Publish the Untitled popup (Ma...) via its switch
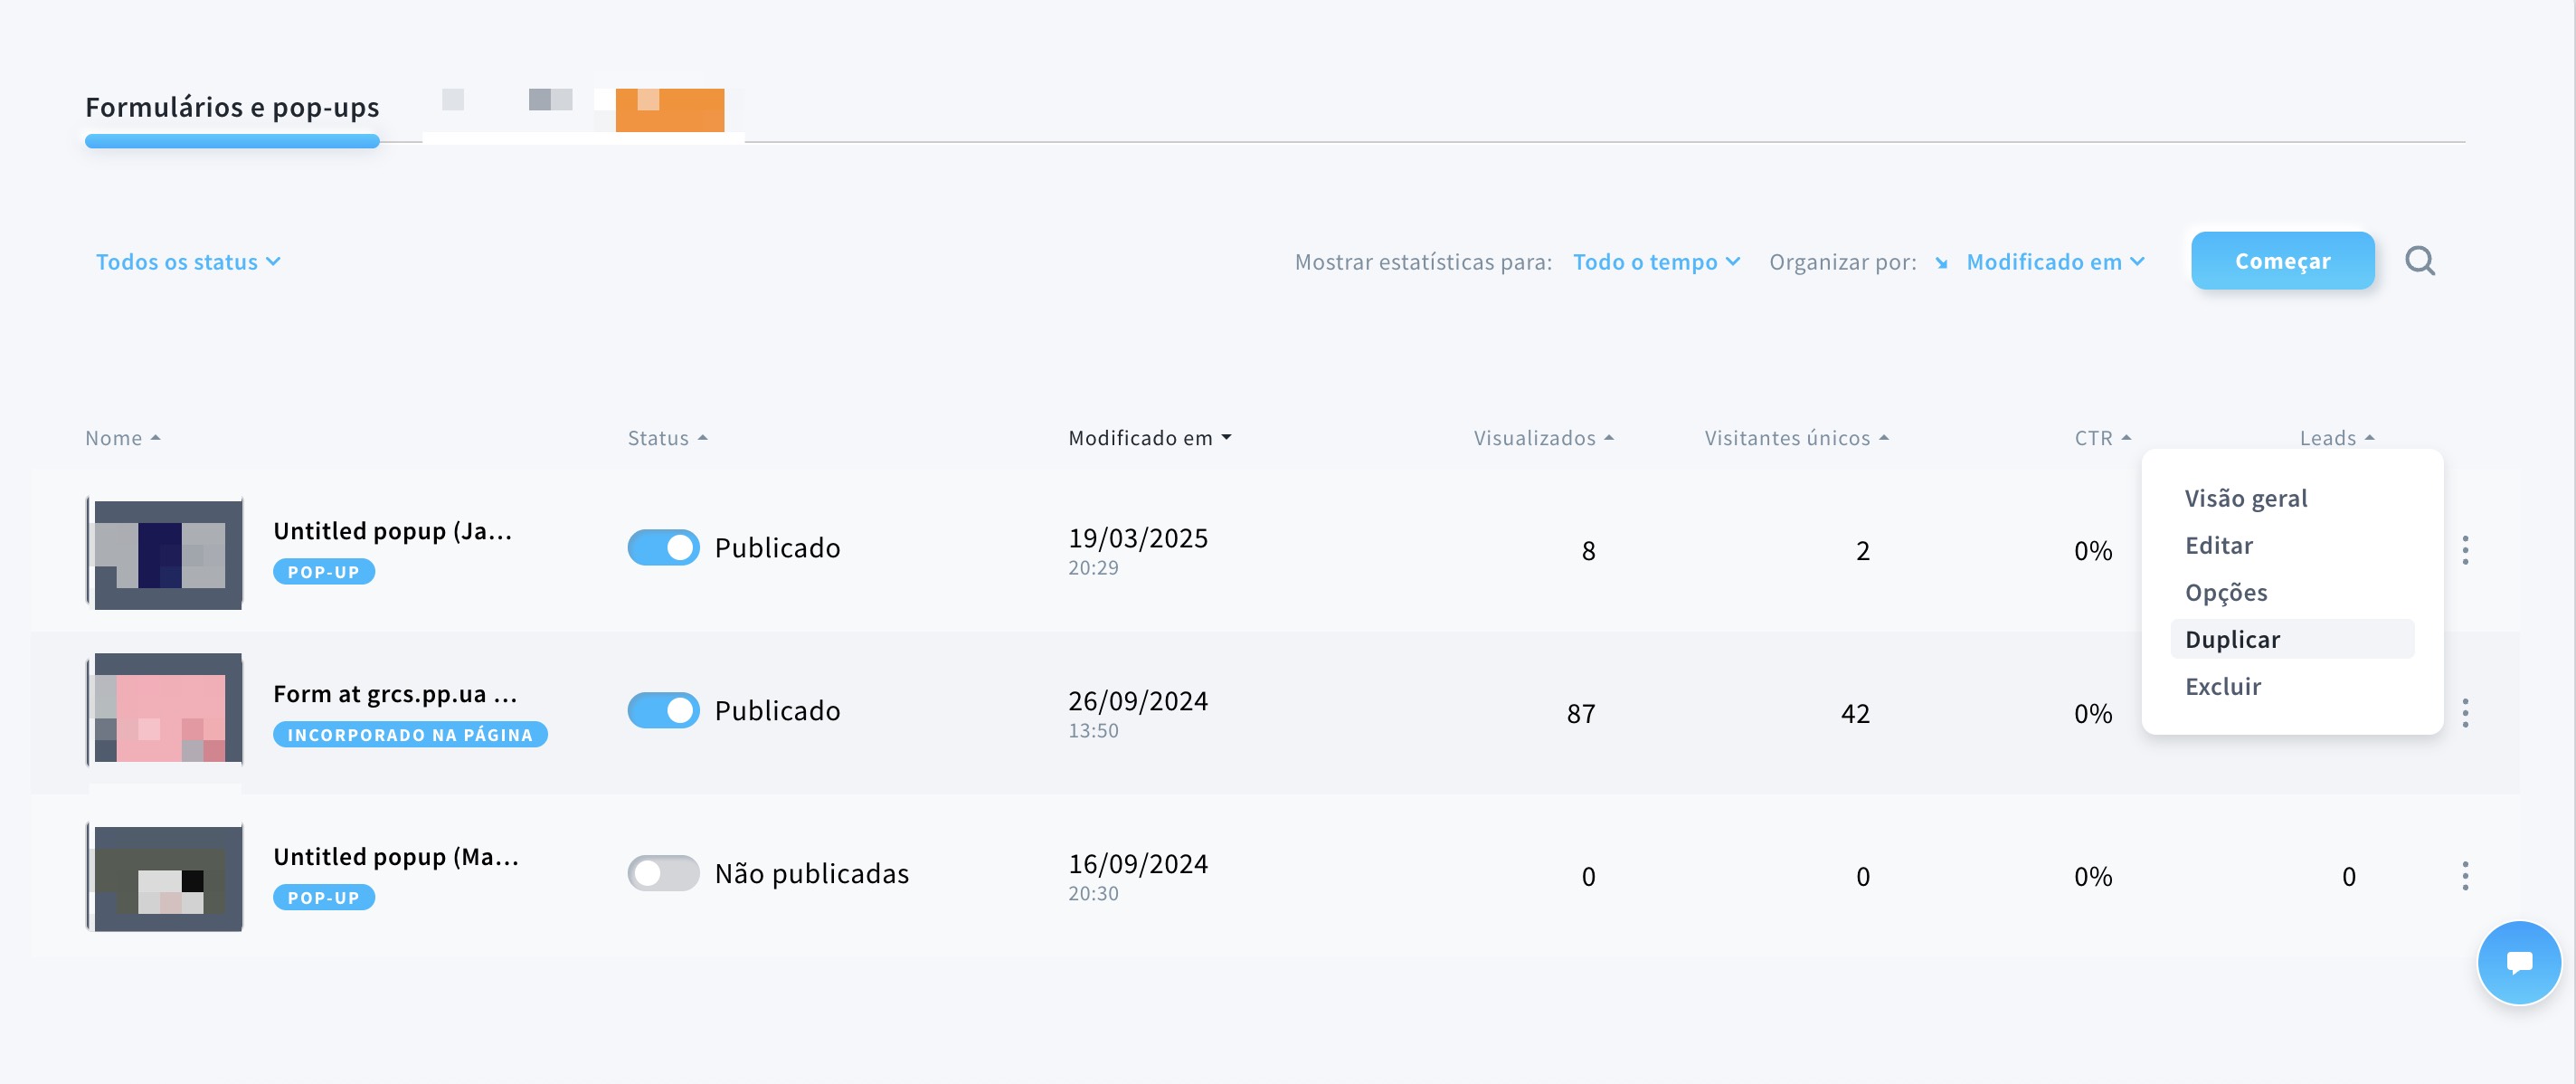Viewport: 2576px width, 1084px height. coord(664,873)
